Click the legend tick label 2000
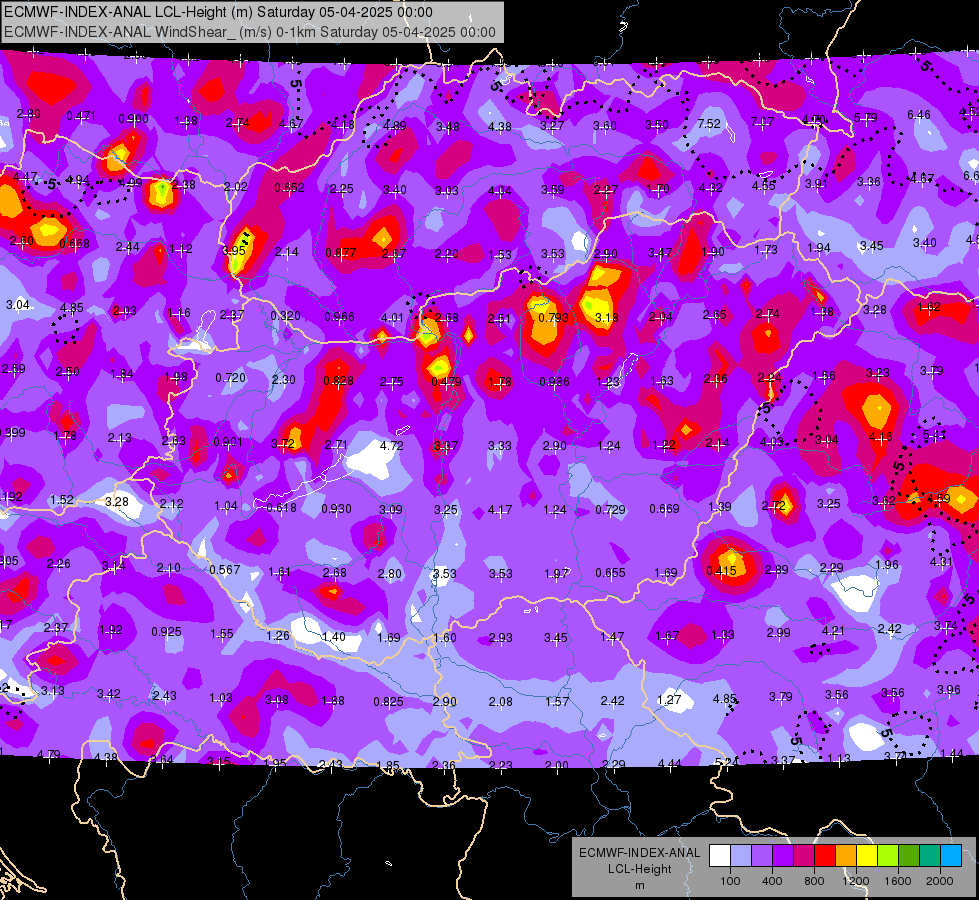The image size is (979, 900). pos(940,881)
